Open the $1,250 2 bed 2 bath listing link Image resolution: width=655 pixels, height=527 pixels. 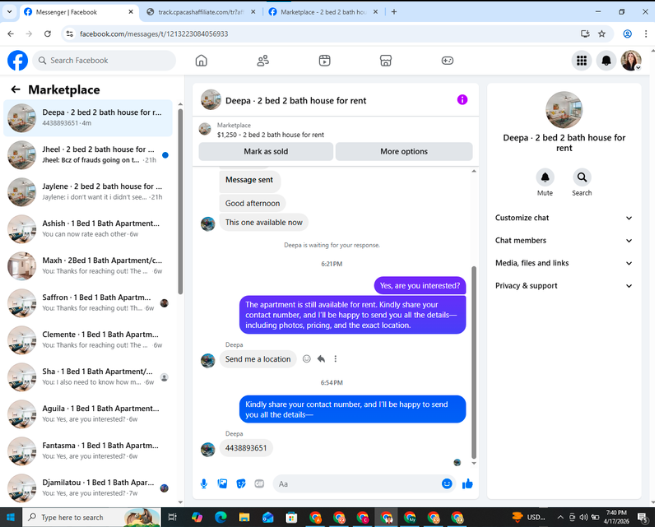click(x=270, y=134)
